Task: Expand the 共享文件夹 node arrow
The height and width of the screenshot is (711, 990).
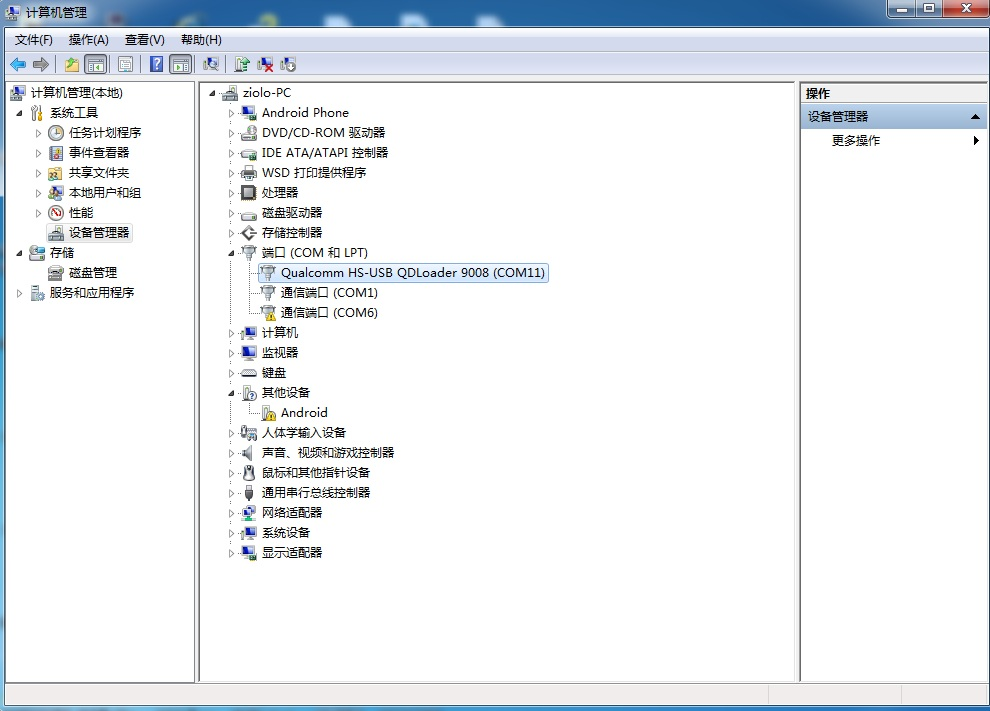Action: coord(38,174)
